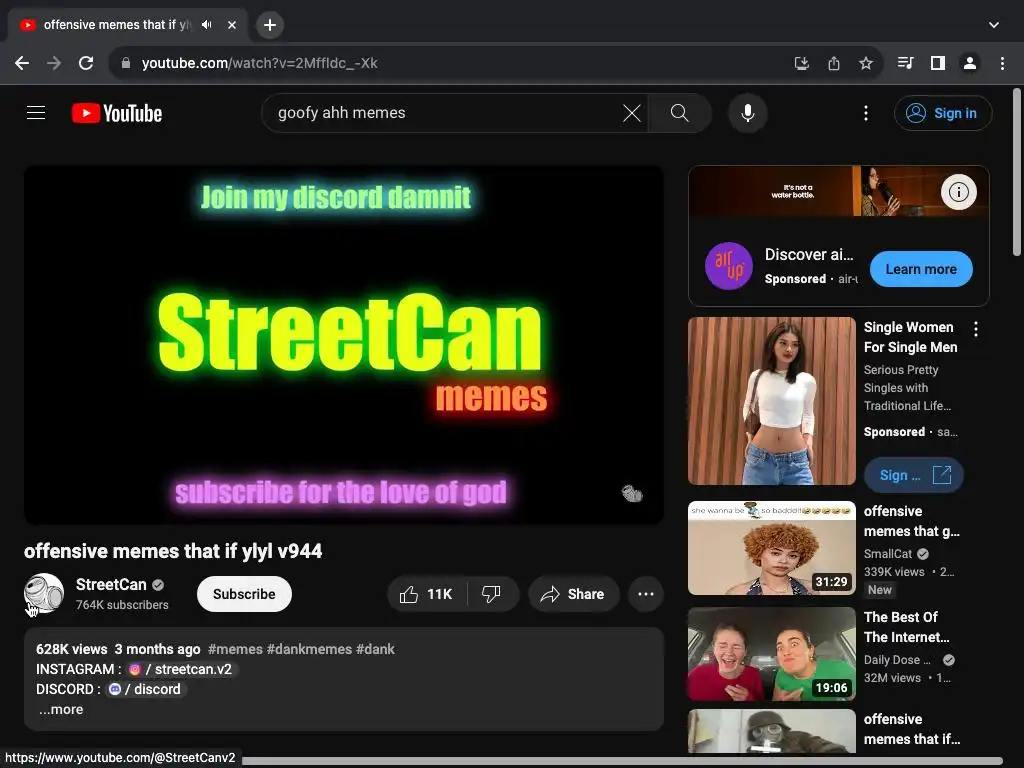Viewport: 1024px width, 768px height.
Task: Open browser profile icon
Action: point(970,63)
